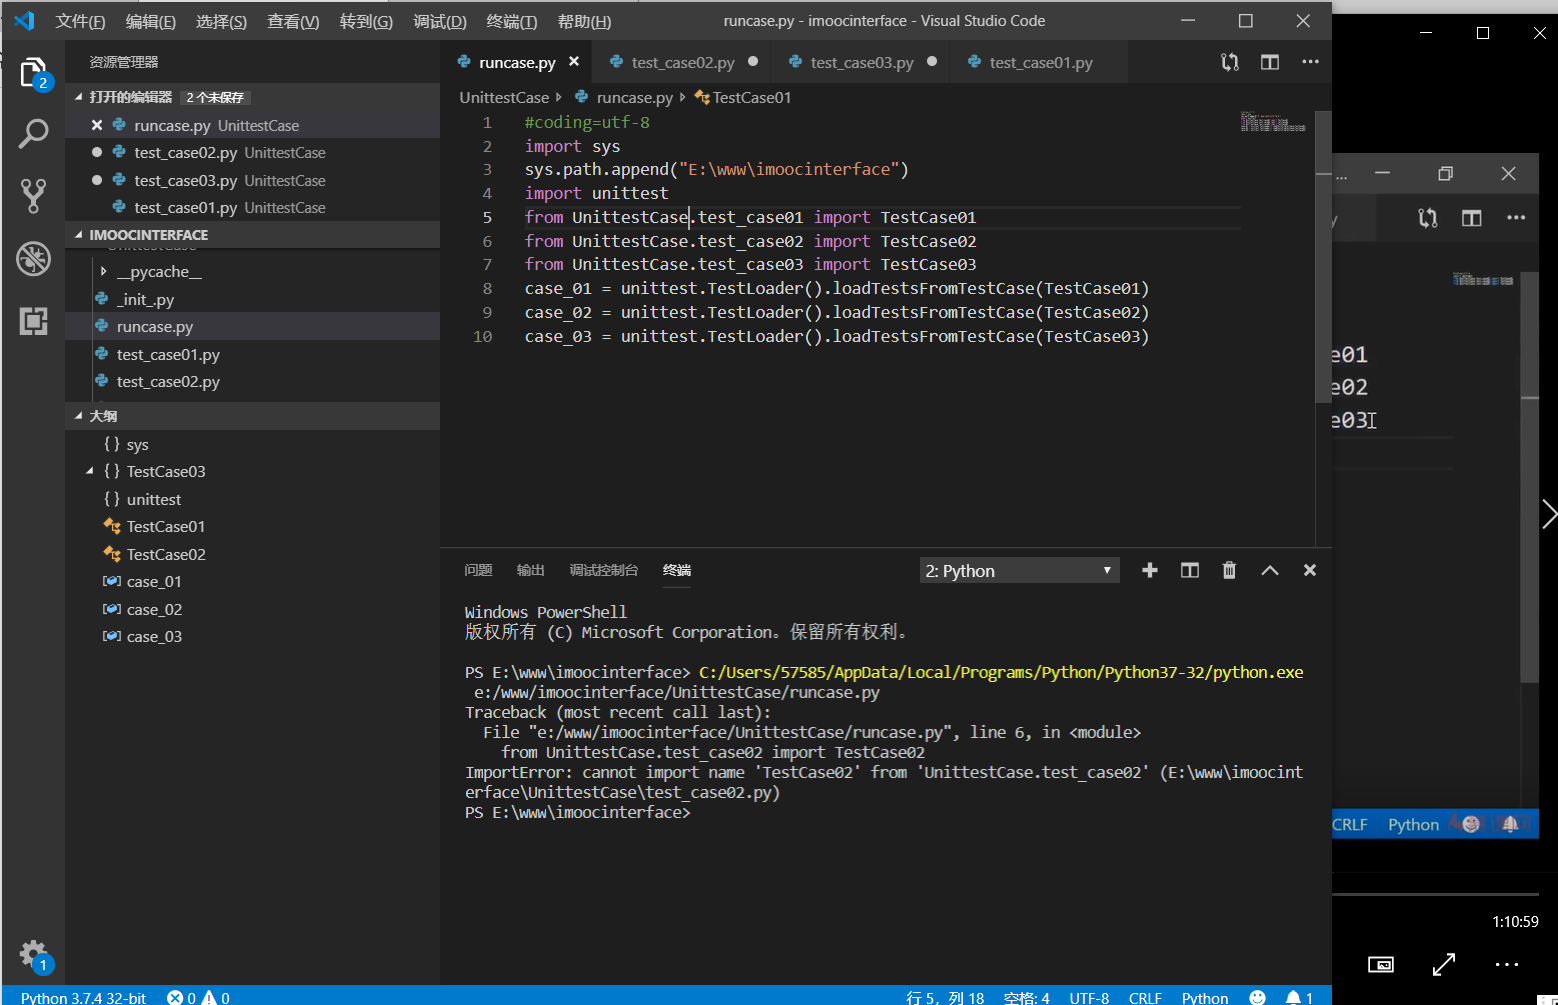The image size is (1558, 1005).
Task: Switch to the Output panel tab
Action: coord(531,570)
